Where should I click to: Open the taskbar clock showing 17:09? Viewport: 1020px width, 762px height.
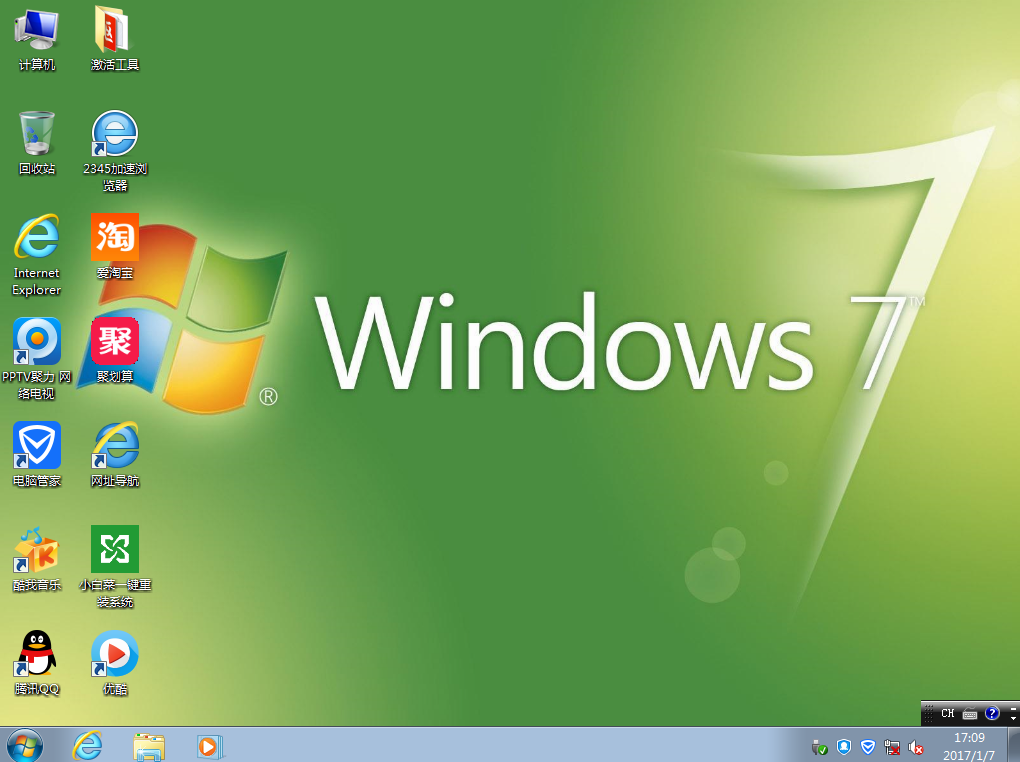(969, 746)
